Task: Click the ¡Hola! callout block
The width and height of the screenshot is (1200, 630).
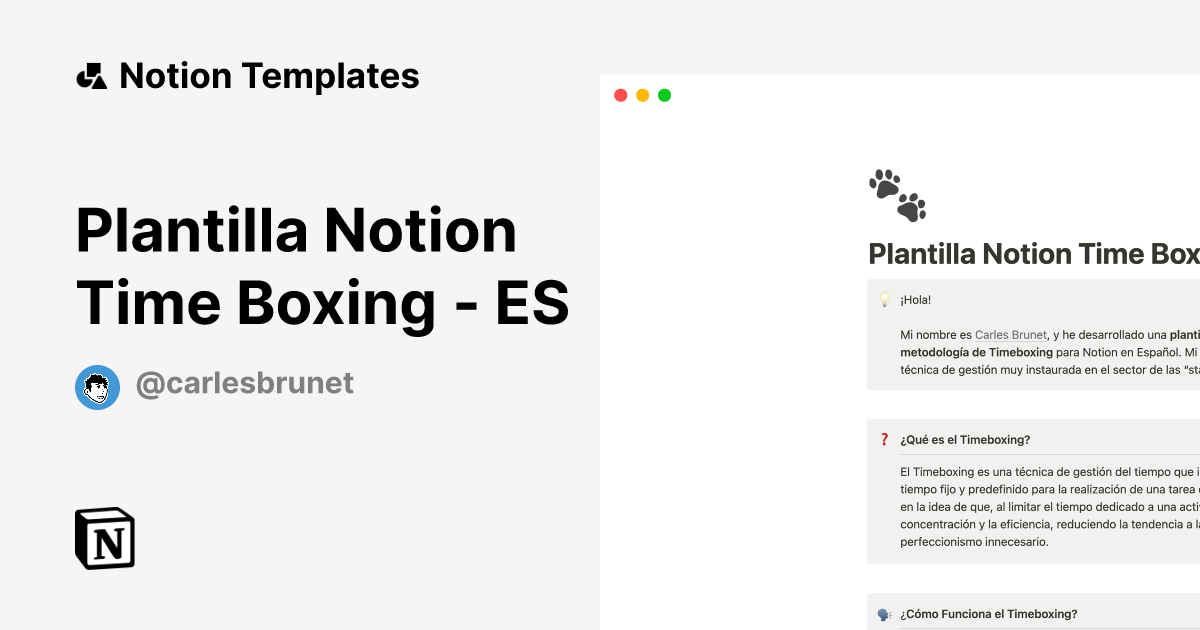Action: (x=1030, y=340)
